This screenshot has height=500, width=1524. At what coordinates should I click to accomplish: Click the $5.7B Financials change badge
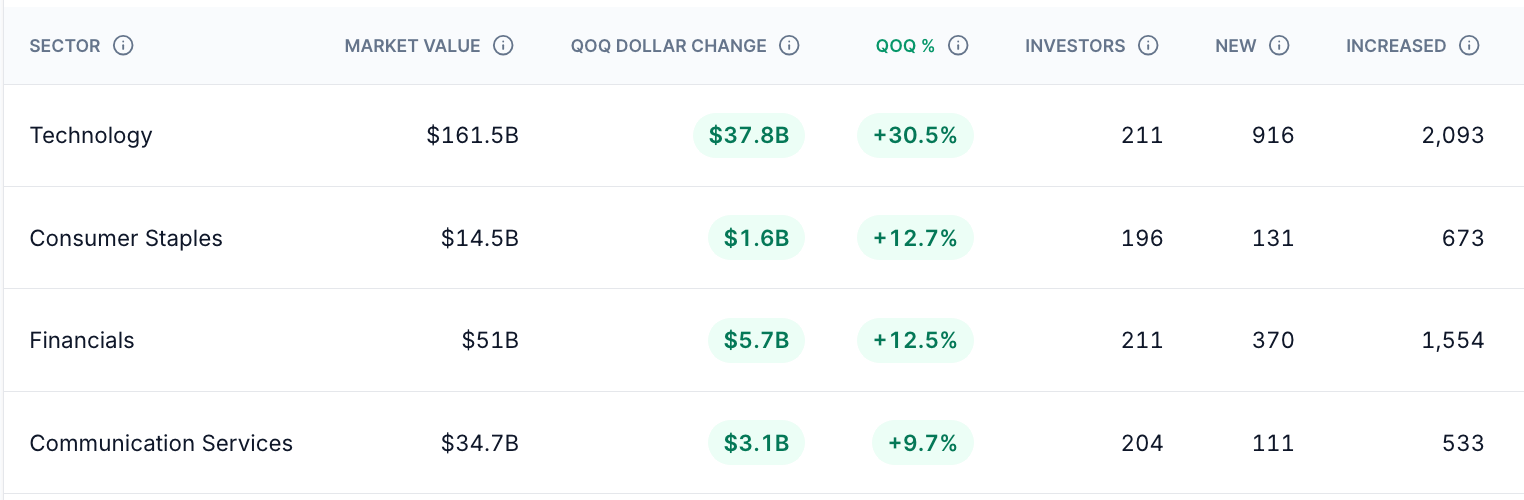(757, 340)
